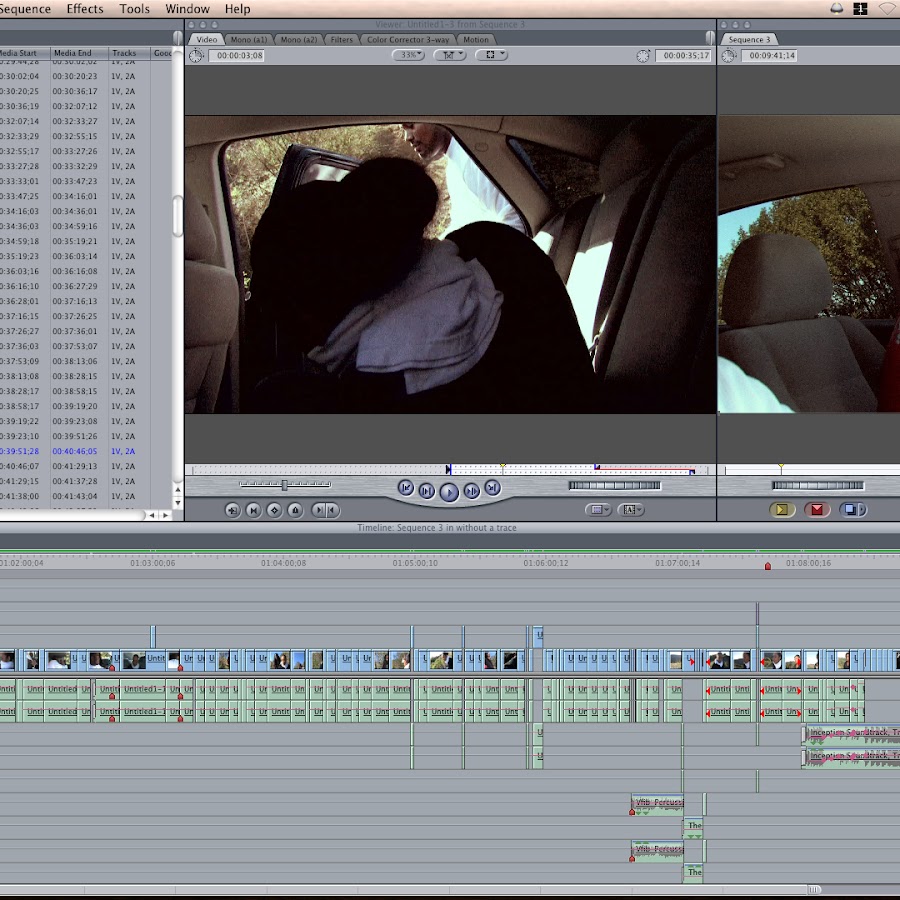Screen dimensions: 900x900
Task: Click the Match Frame button in Viewer
Action: pos(232,510)
